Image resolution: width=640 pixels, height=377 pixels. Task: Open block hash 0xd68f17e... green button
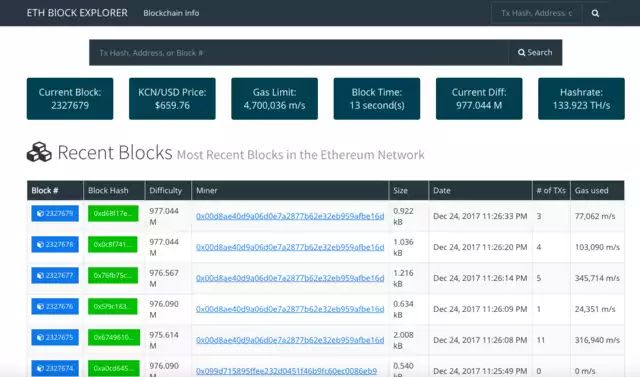point(113,213)
